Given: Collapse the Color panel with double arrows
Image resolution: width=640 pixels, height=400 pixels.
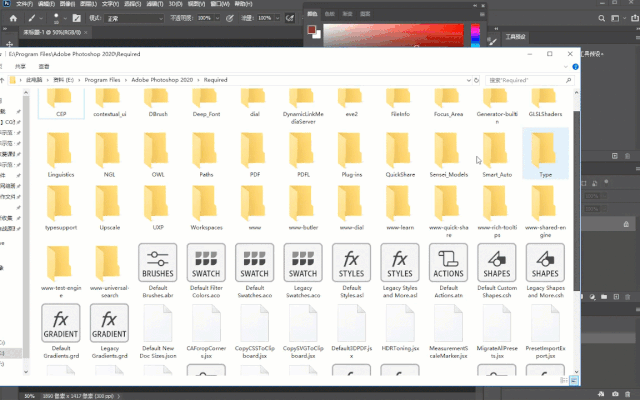Looking at the screenshot, I should 475,6.
